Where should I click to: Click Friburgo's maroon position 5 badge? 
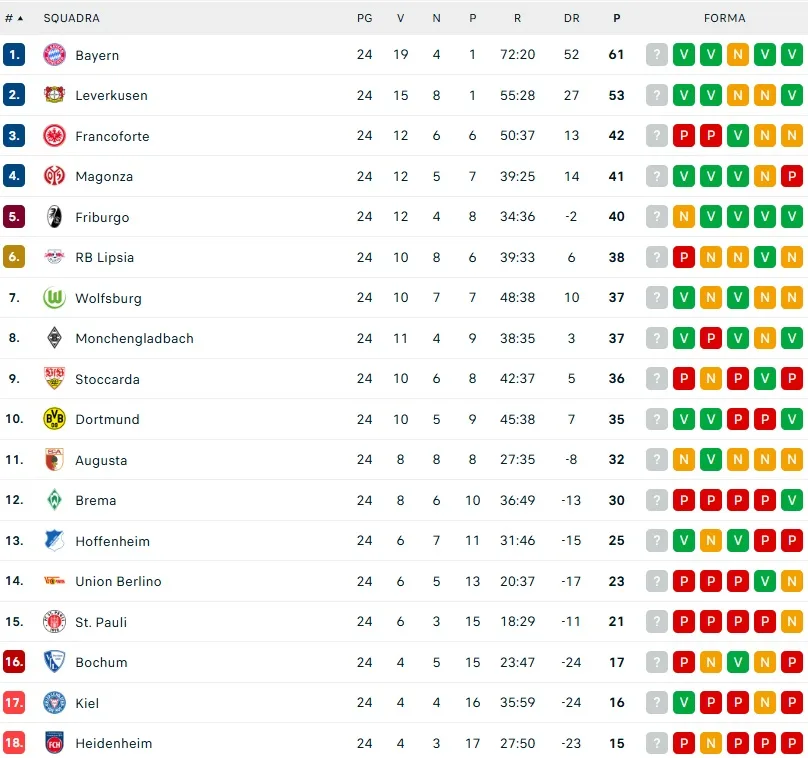pos(14,217)
